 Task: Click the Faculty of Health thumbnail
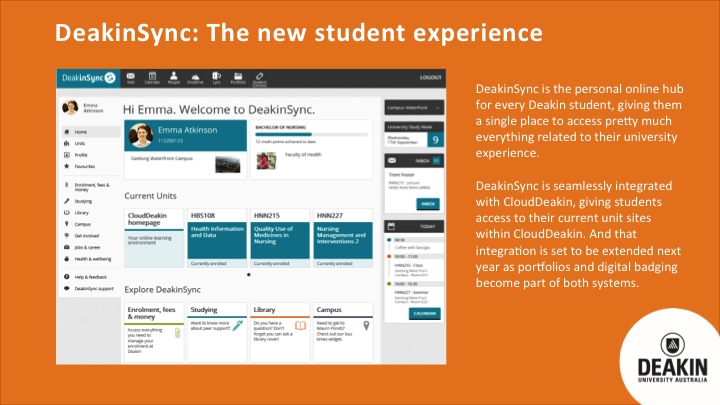click(266, 161)
